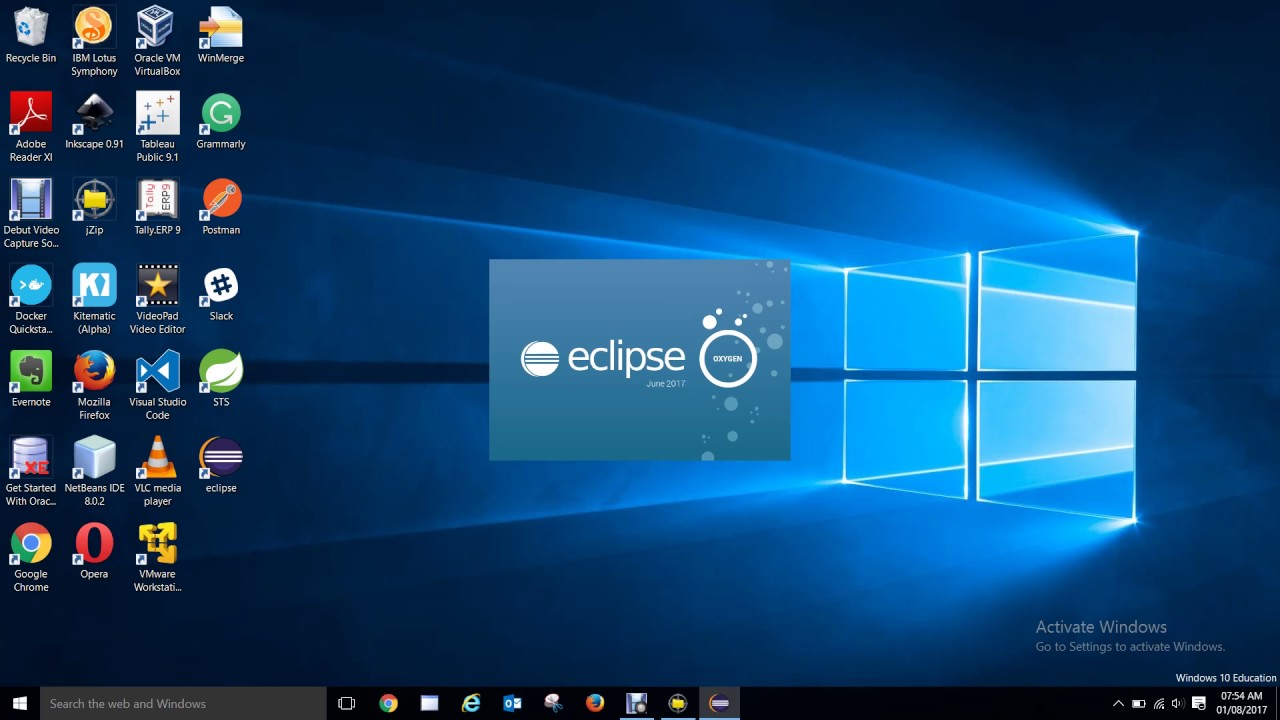Click the Kitematic (Alpha) desktop icon
1280x720 pixels.
94,300
